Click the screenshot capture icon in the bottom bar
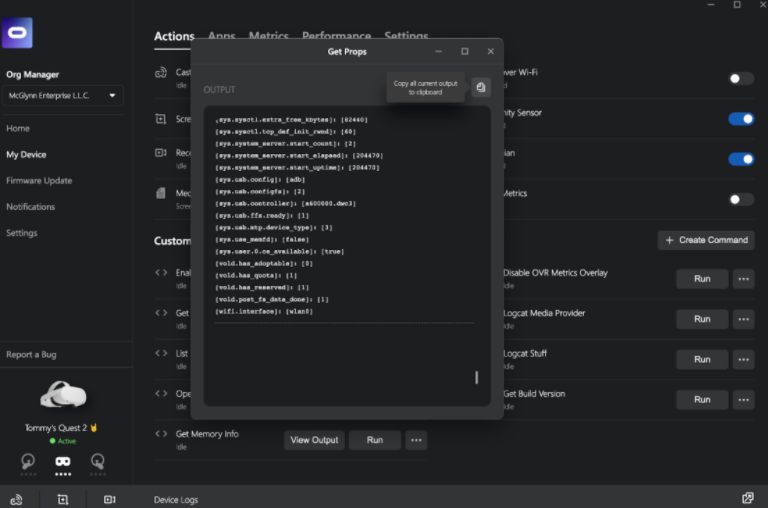This screenshot has width=768, height=508. (63, 498)
